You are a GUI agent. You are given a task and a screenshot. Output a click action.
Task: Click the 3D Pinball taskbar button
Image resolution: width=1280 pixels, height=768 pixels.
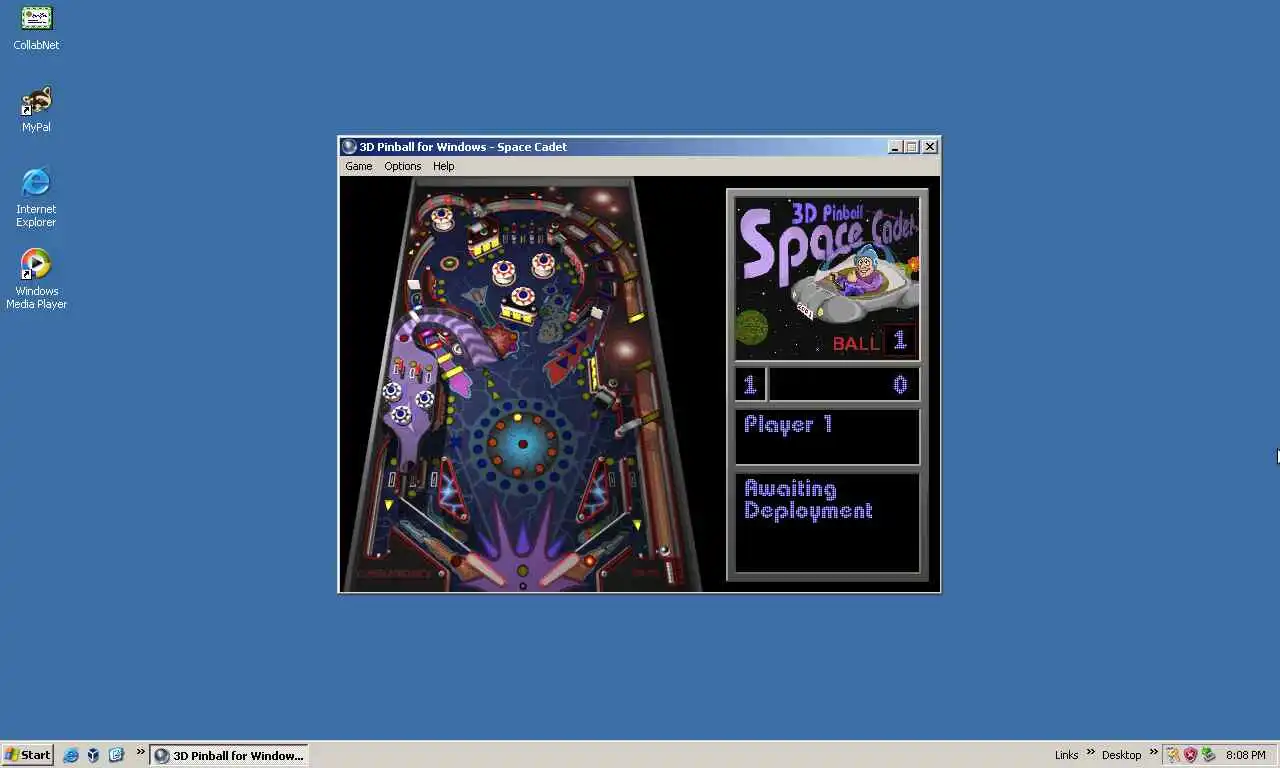[229, 755]
